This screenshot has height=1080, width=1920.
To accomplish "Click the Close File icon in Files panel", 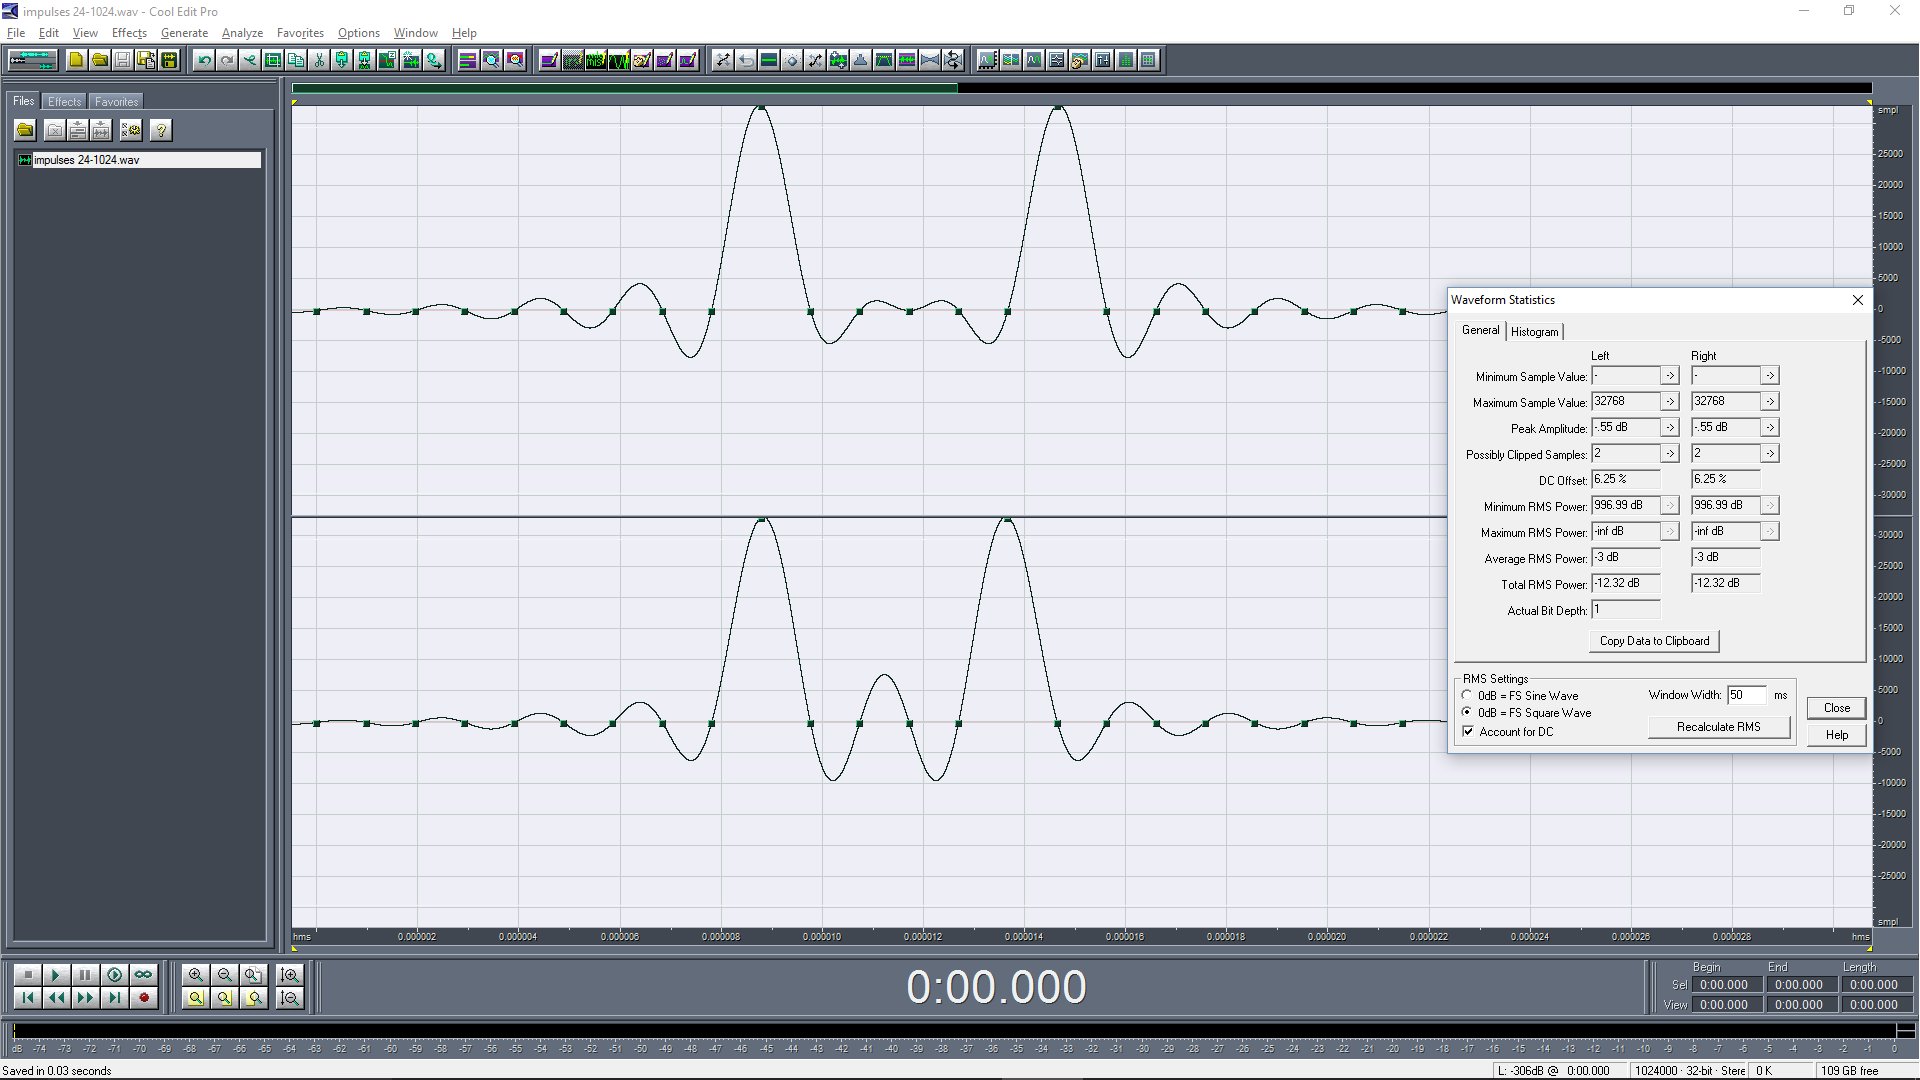I will [x=54, y=130].
